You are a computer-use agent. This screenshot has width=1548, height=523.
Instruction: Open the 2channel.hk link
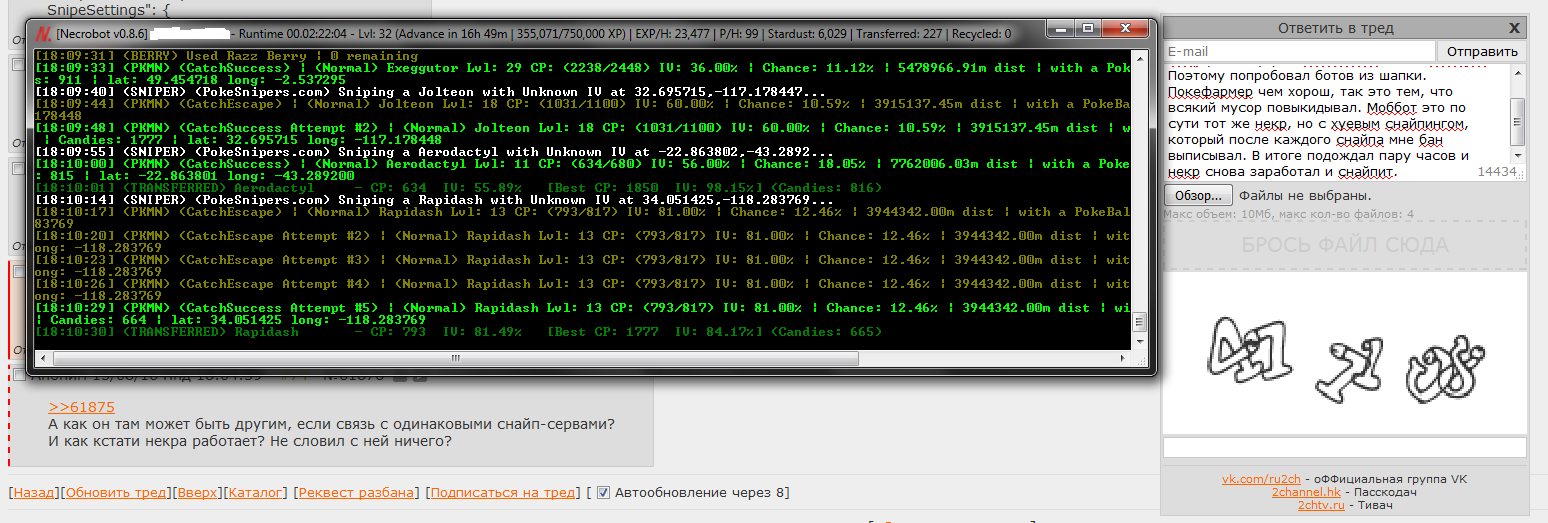(x=1306, y=492)
